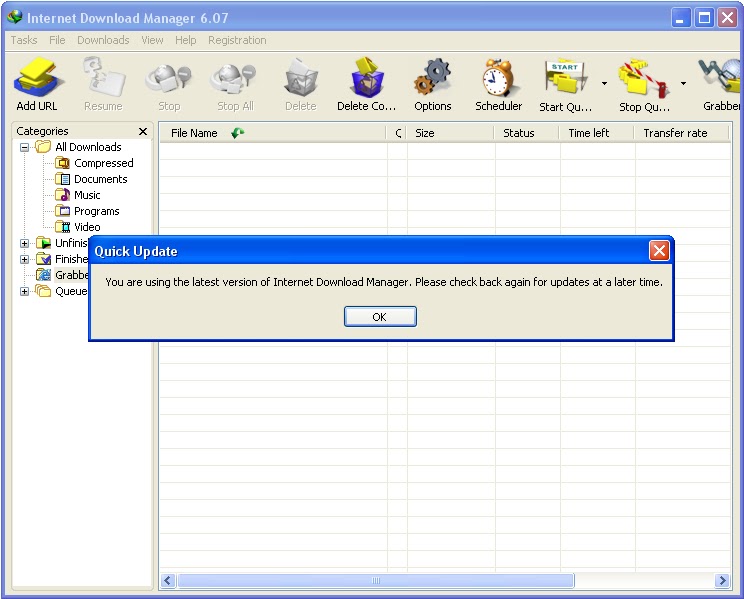Sort by Transfer rate column header
The height and width of the screenshot is (599, 744).
pos(681,133)
